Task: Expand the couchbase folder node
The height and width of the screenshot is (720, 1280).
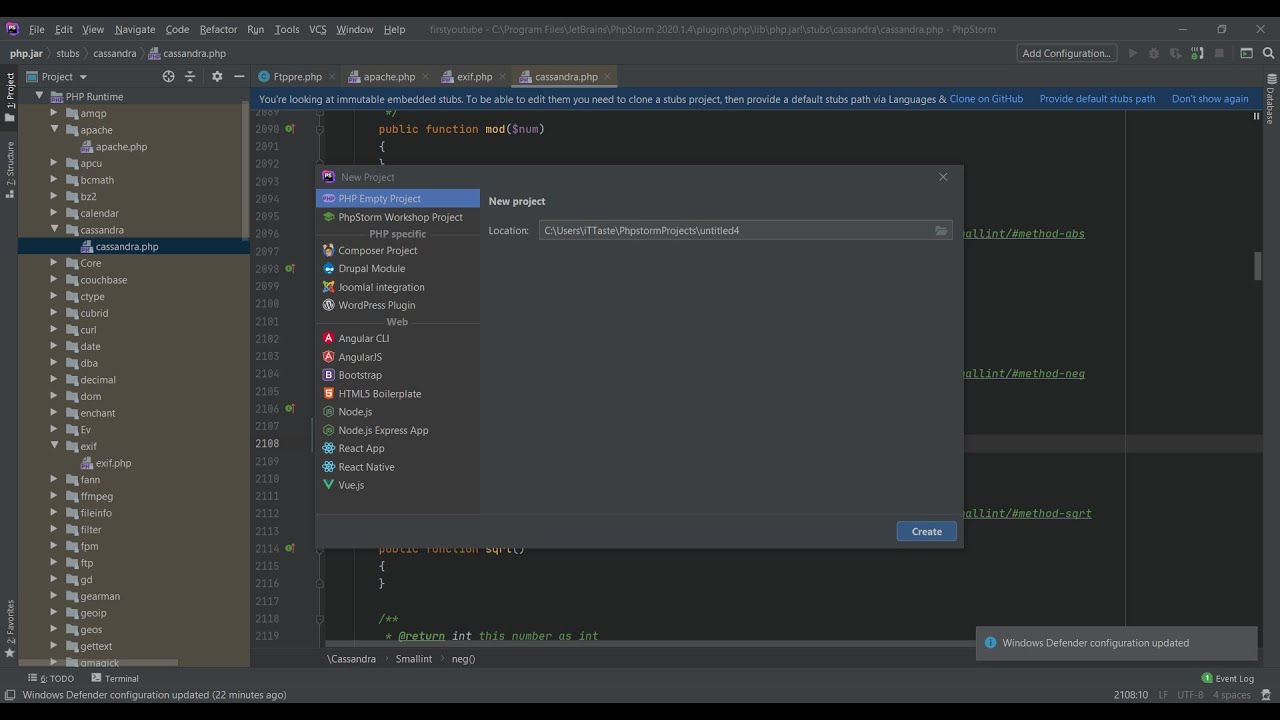Action: pyautogui.click(x=55, y=279)
